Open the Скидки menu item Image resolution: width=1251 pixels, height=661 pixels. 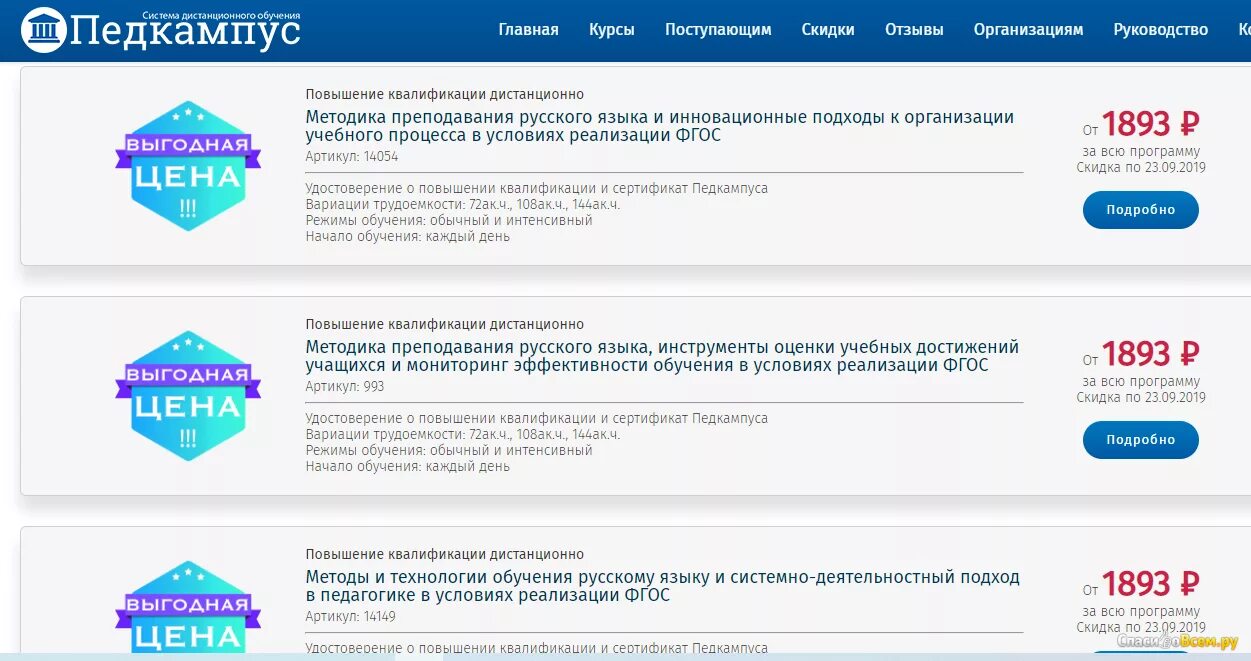(x=828, y=30)
